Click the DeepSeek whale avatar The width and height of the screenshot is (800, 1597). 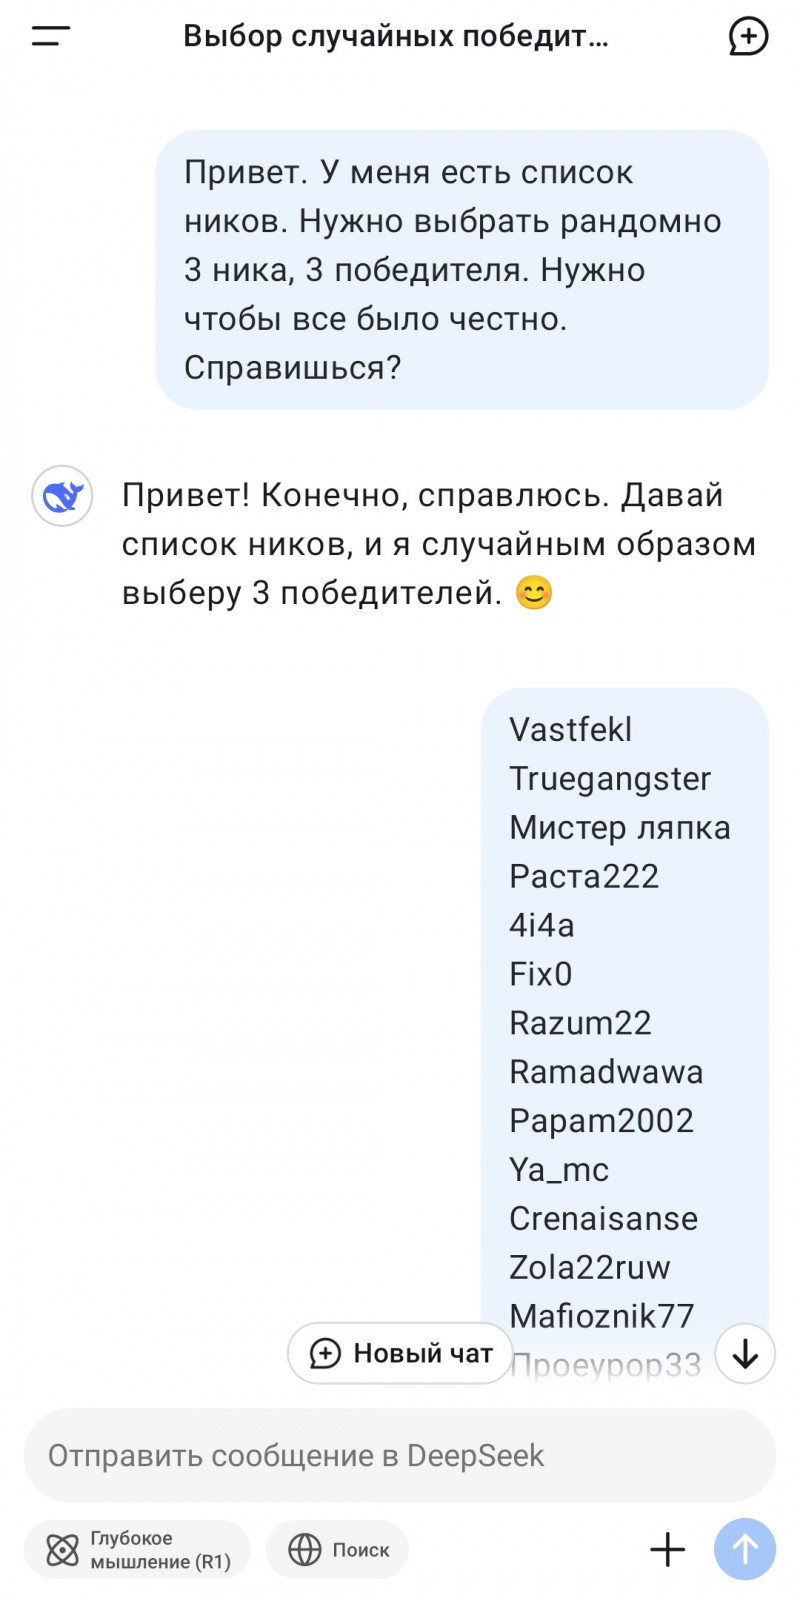point(62,496)
